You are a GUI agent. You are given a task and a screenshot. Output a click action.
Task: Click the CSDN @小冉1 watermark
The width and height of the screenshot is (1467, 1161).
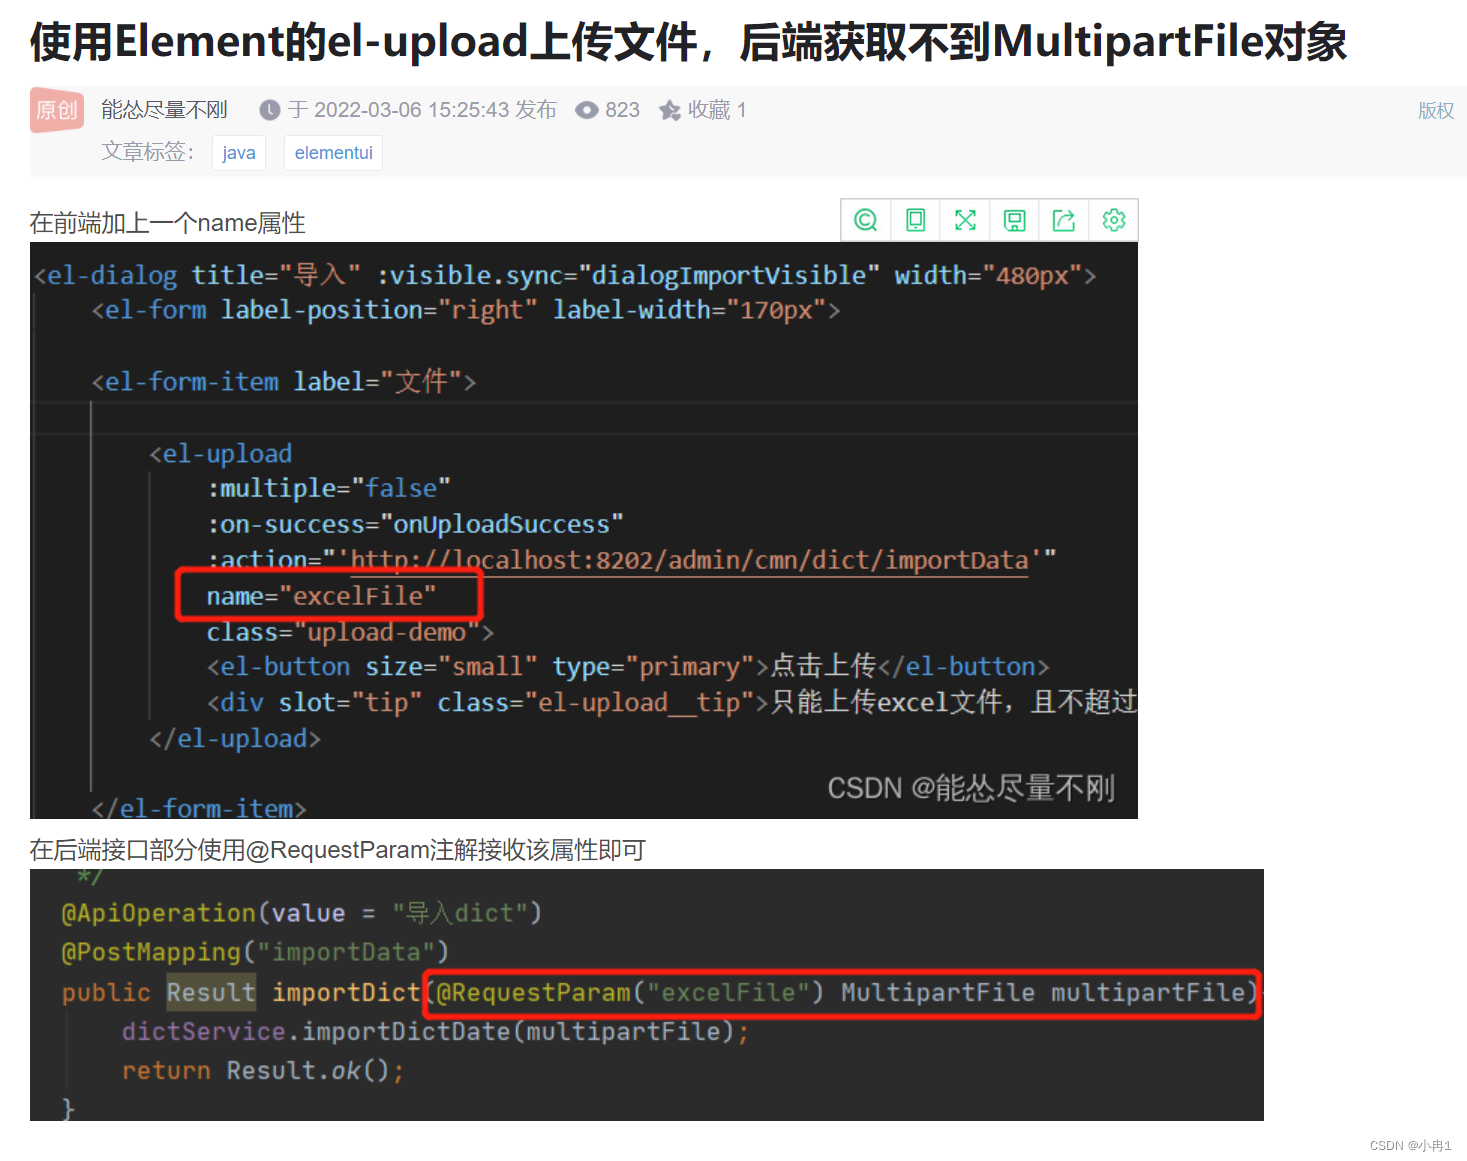coord(1412,1145)
